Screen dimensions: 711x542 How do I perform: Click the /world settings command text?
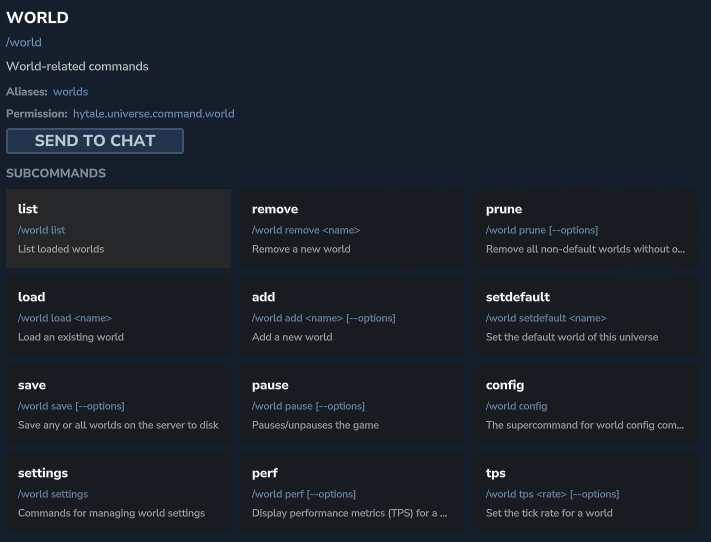coord(53,494)
